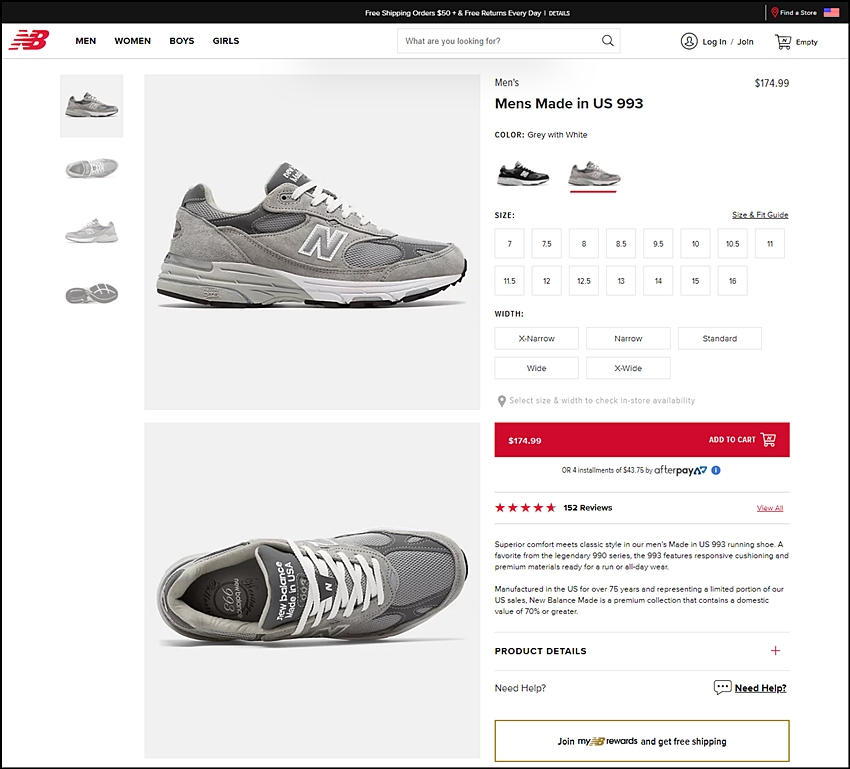Select the sole view thumbnail
Viewport: 850px width, 769px height.
coord(92,294)
